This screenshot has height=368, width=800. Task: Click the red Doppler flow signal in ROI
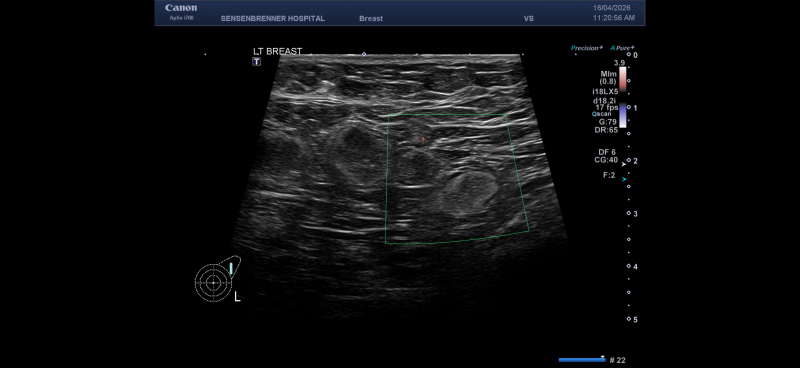tap(422, 139)
